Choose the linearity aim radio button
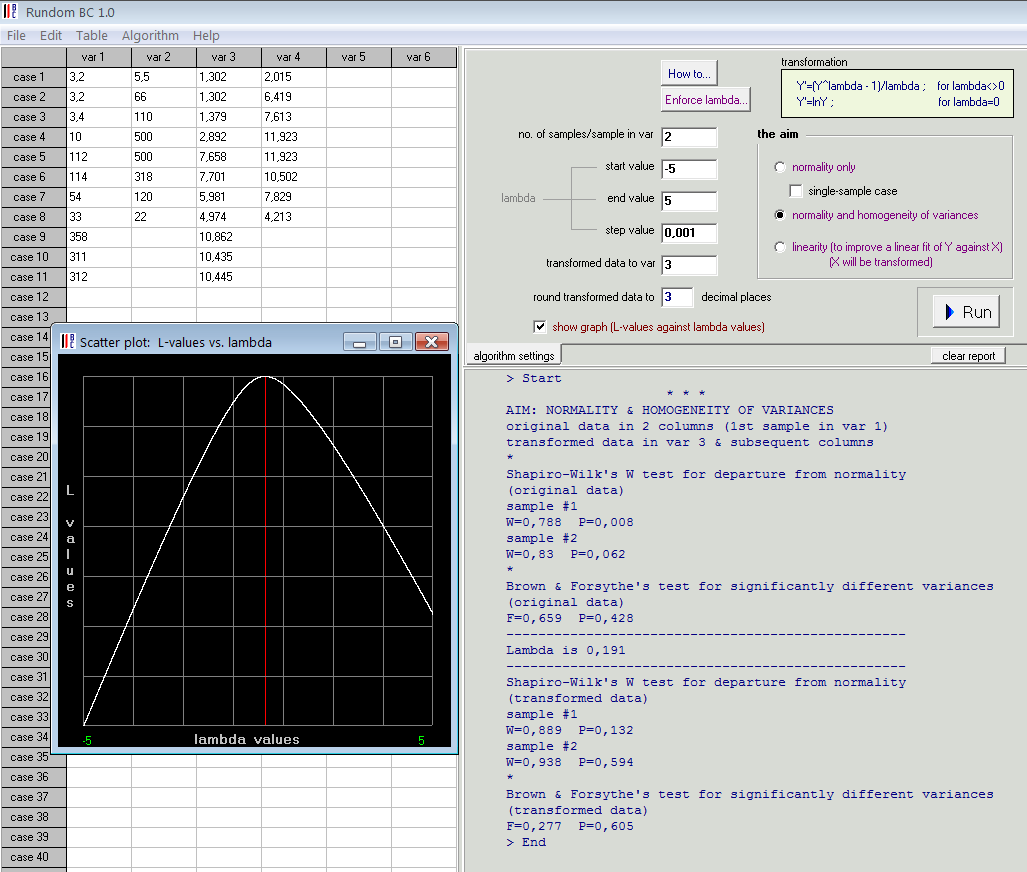 pos(781,247)
